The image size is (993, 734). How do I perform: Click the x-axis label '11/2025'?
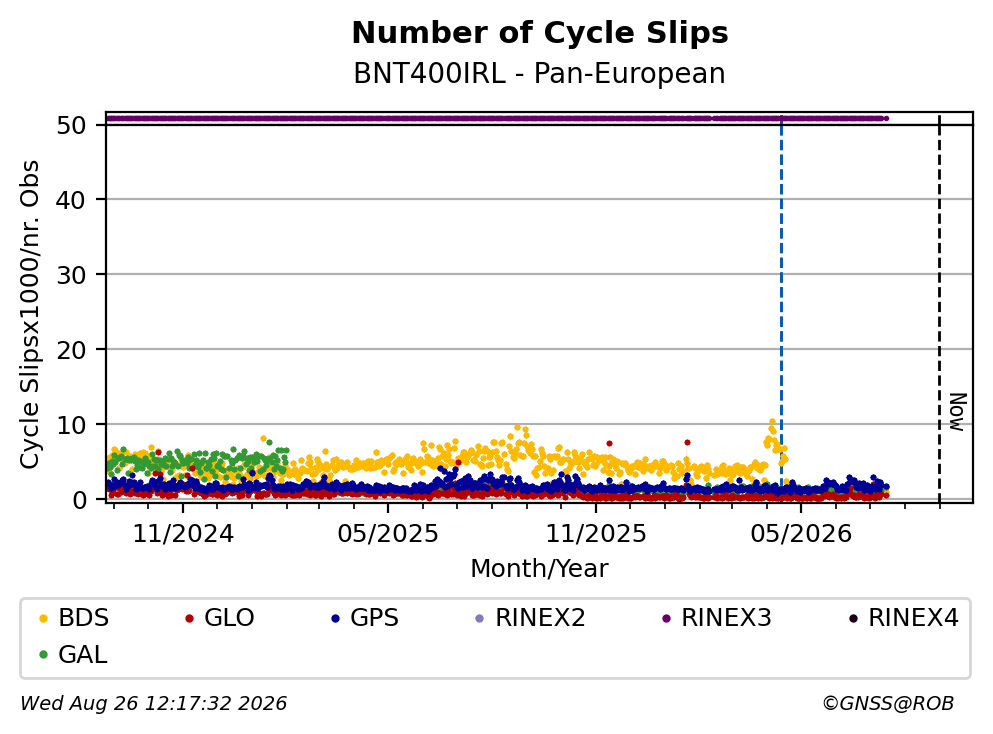coord(596,534)
